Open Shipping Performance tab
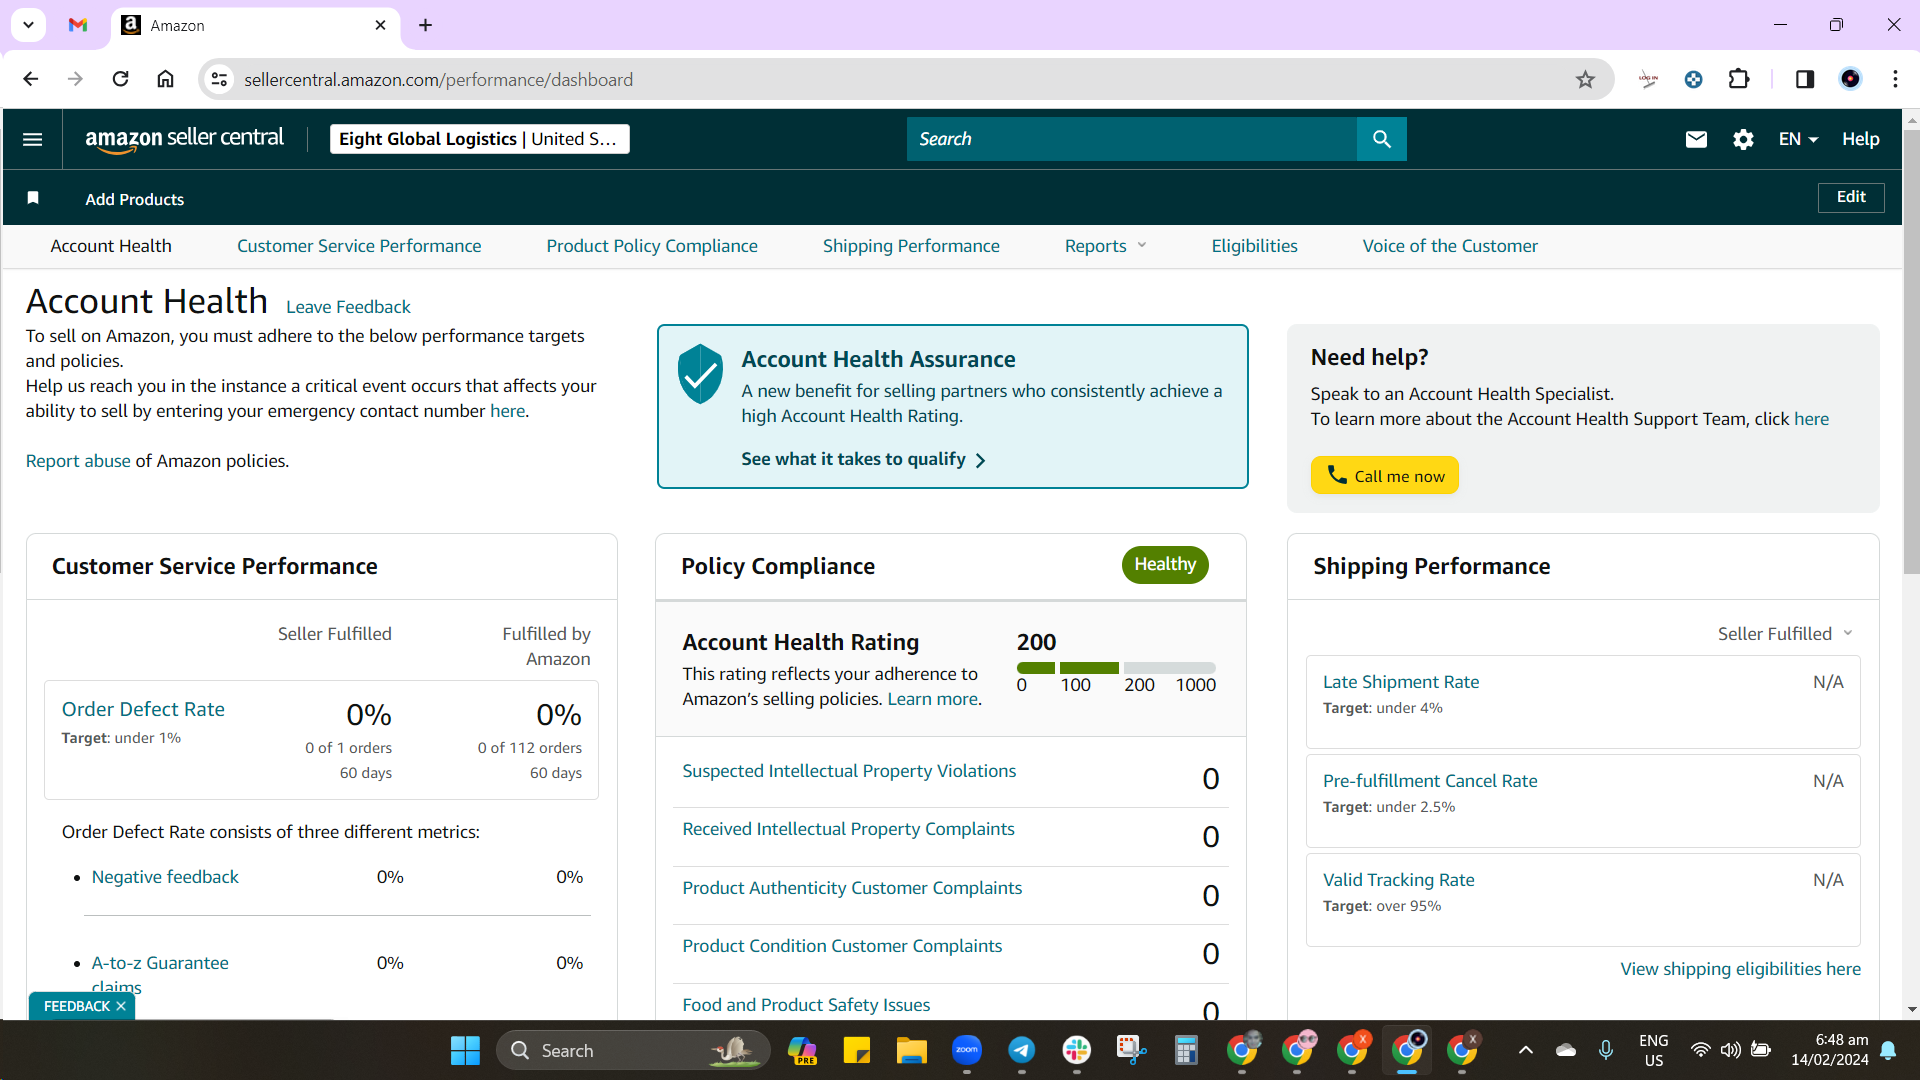Screen dimensions: 1920x1080 pos(911,246)
